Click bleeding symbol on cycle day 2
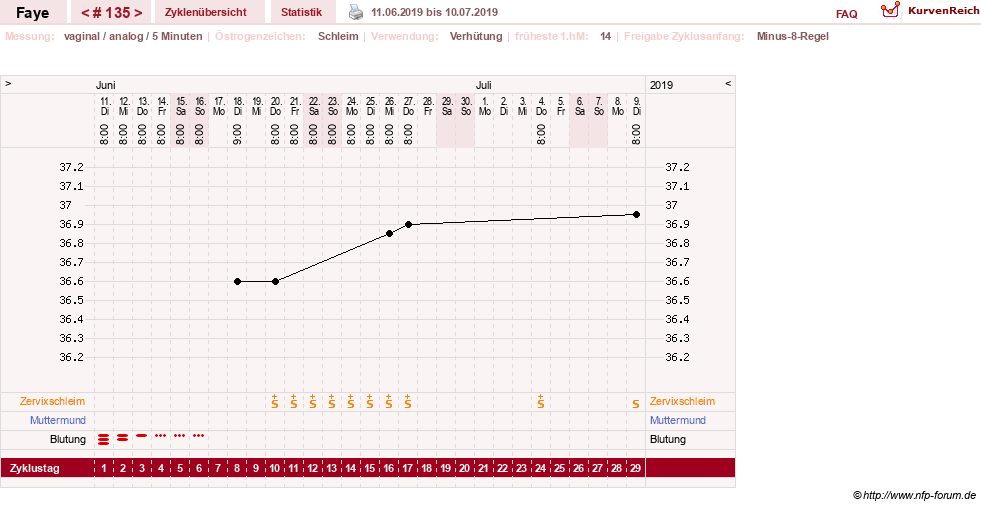The height and width of the screenshot is (507, 981). 123,438
